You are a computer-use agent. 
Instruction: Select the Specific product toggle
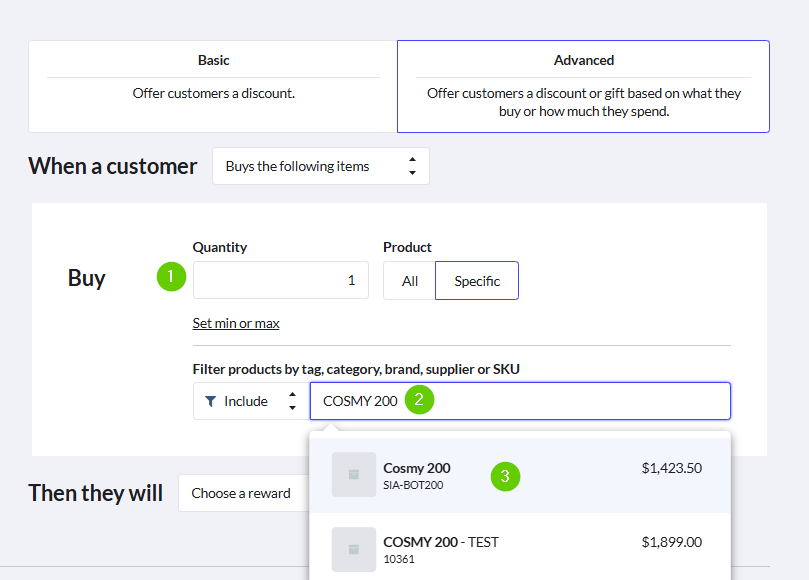[x=477, y=281]
